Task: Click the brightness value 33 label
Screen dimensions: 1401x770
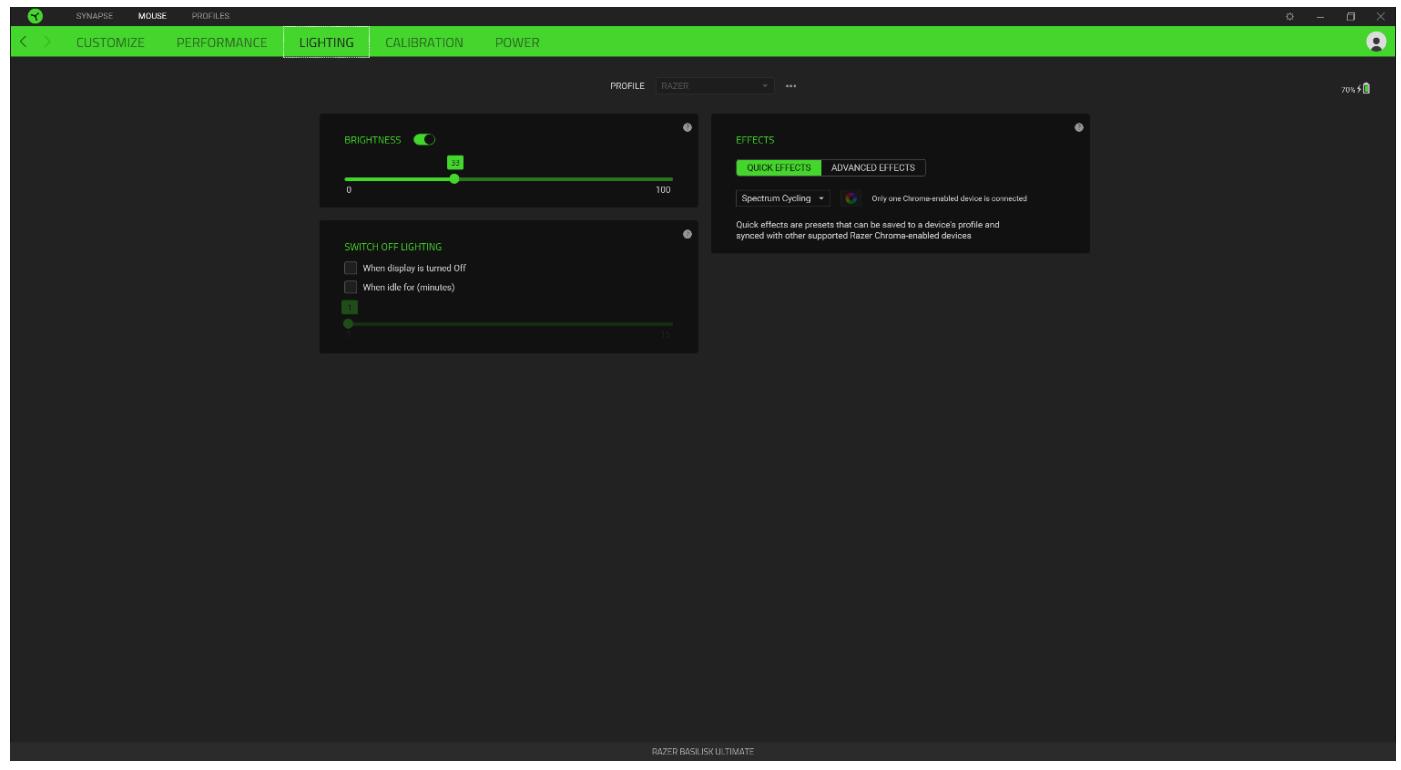Action: (x=455, y=162)
